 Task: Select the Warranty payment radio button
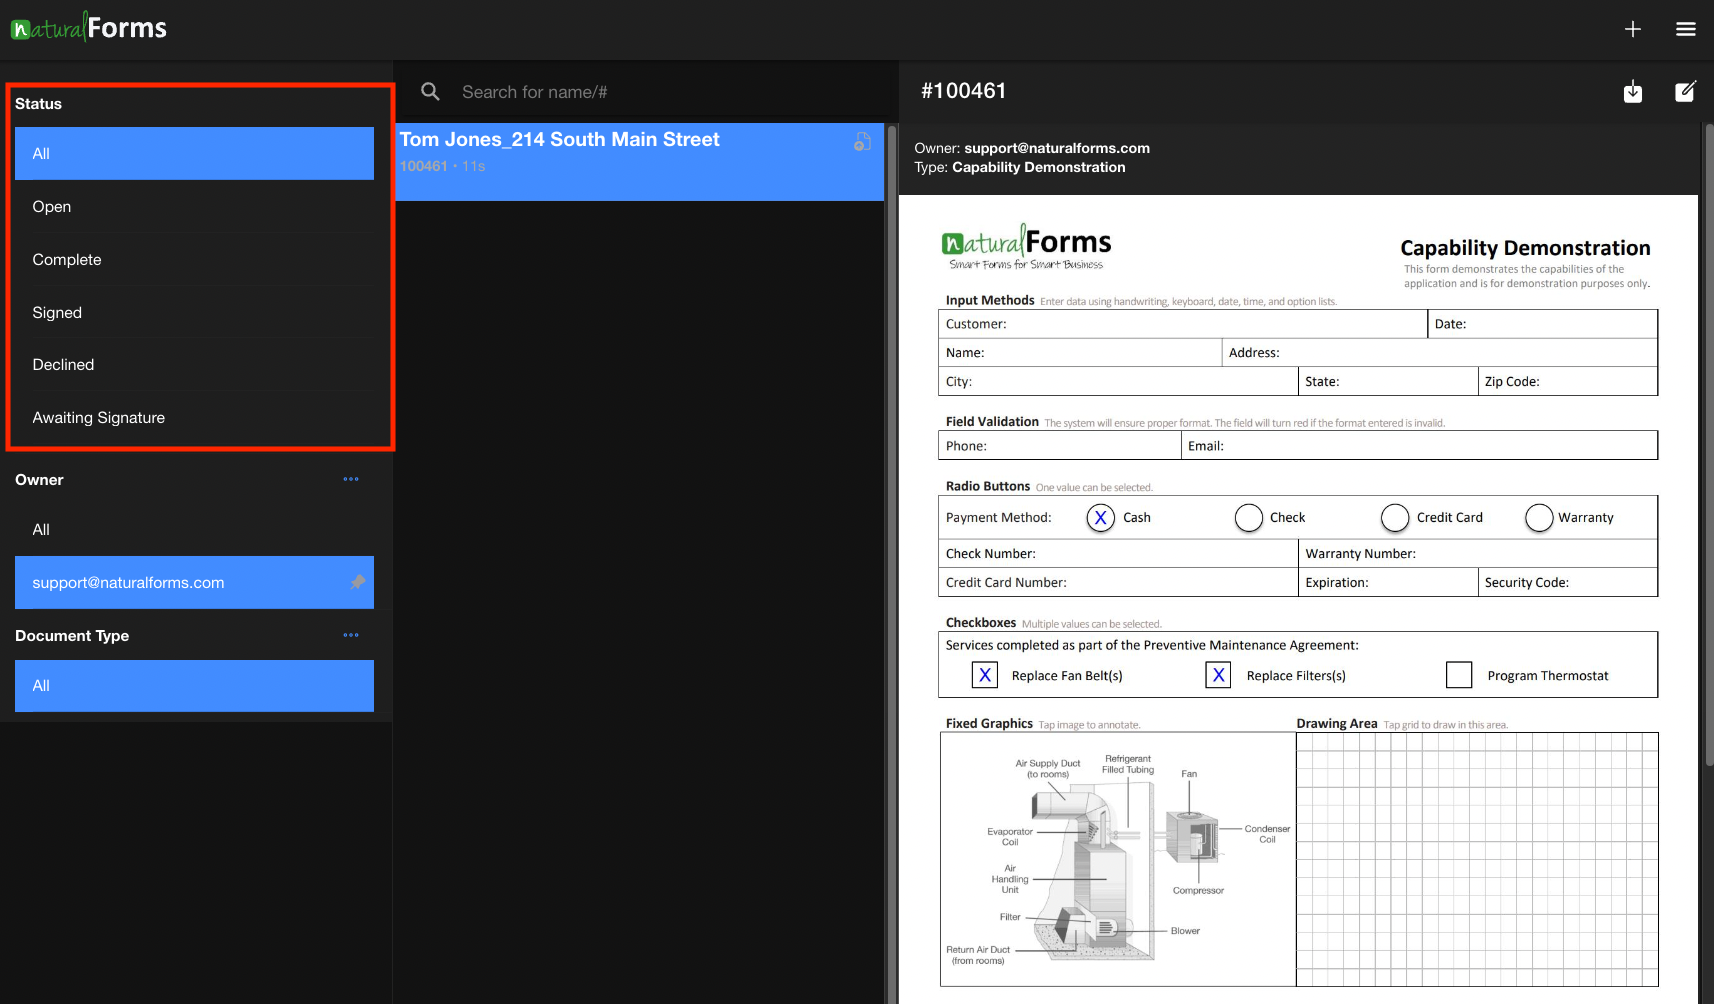point(1539,517)
